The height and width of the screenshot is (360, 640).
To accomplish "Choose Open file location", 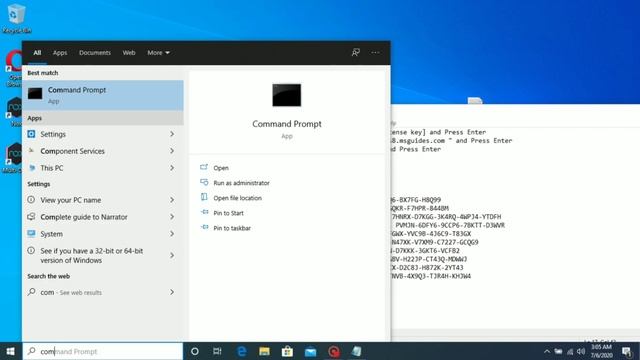I will (x=238, y=198).
